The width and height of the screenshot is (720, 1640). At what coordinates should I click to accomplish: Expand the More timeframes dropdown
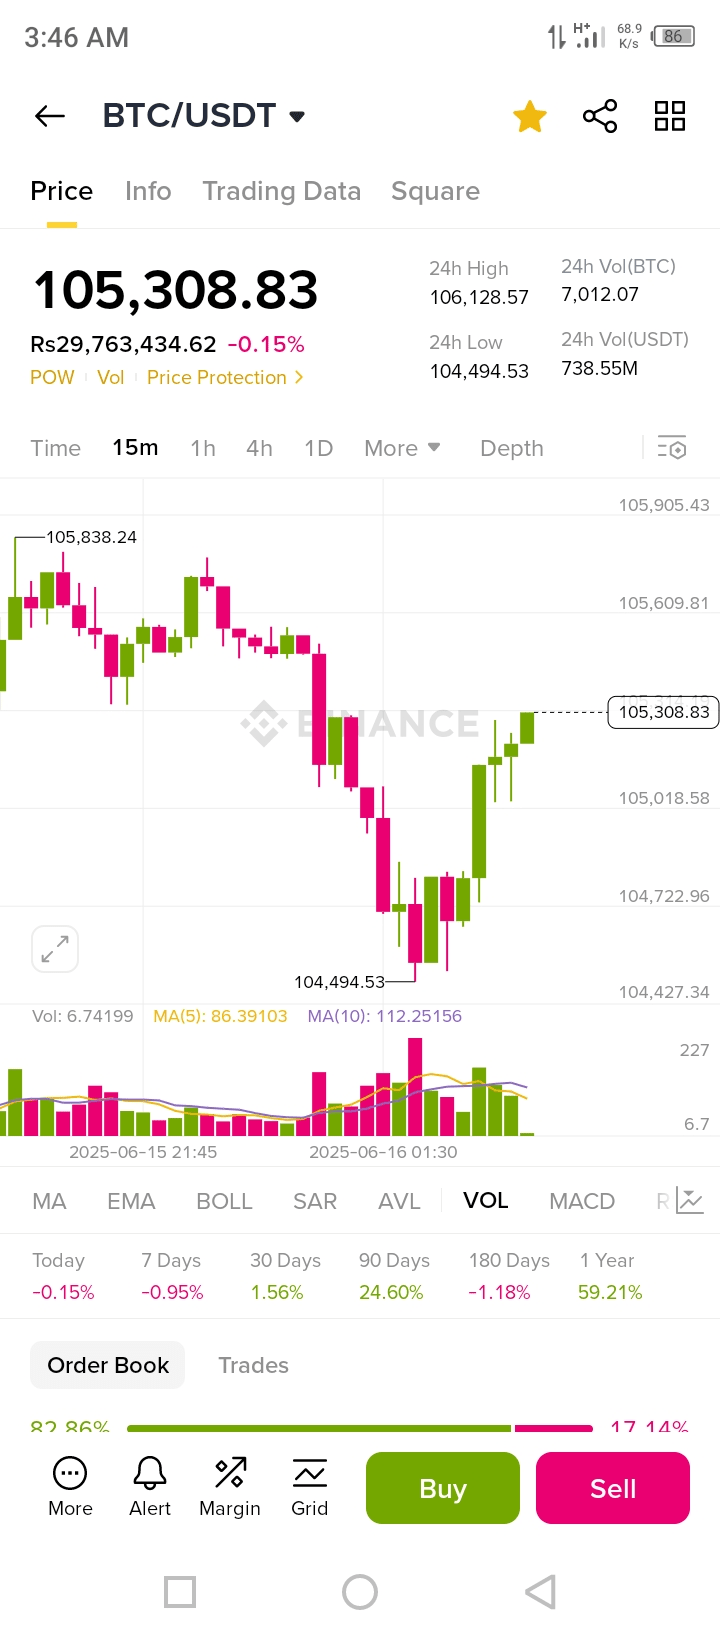(x=402, y=448)
